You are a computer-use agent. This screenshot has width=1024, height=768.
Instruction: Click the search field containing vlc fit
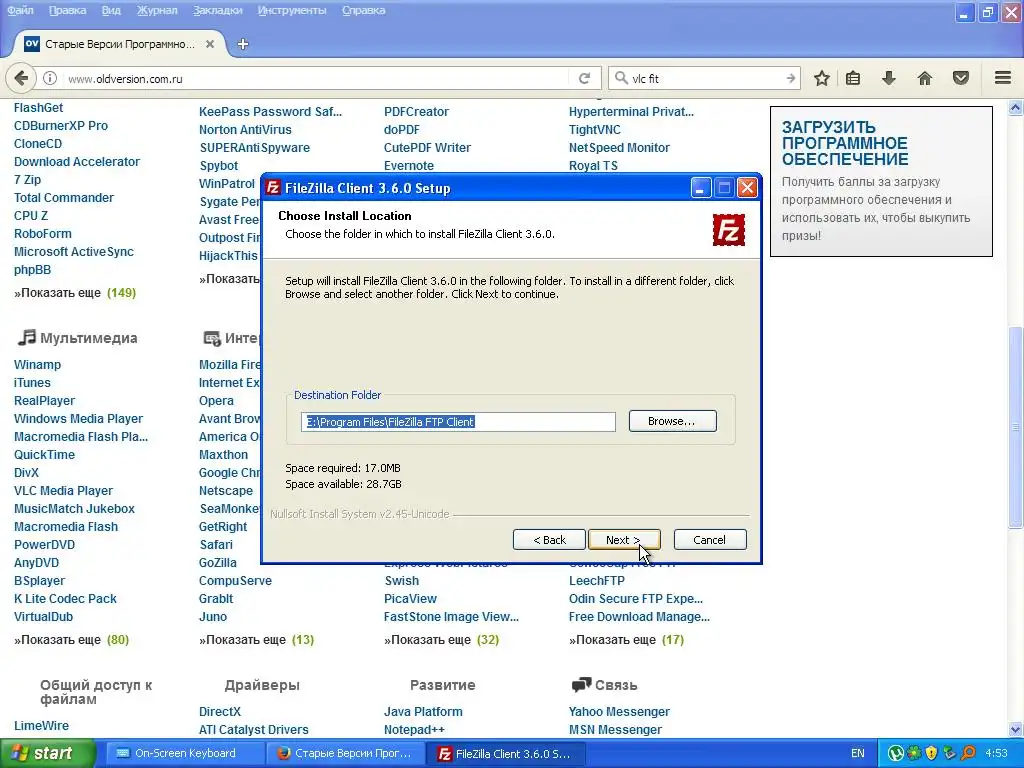(x=705, y=78)
